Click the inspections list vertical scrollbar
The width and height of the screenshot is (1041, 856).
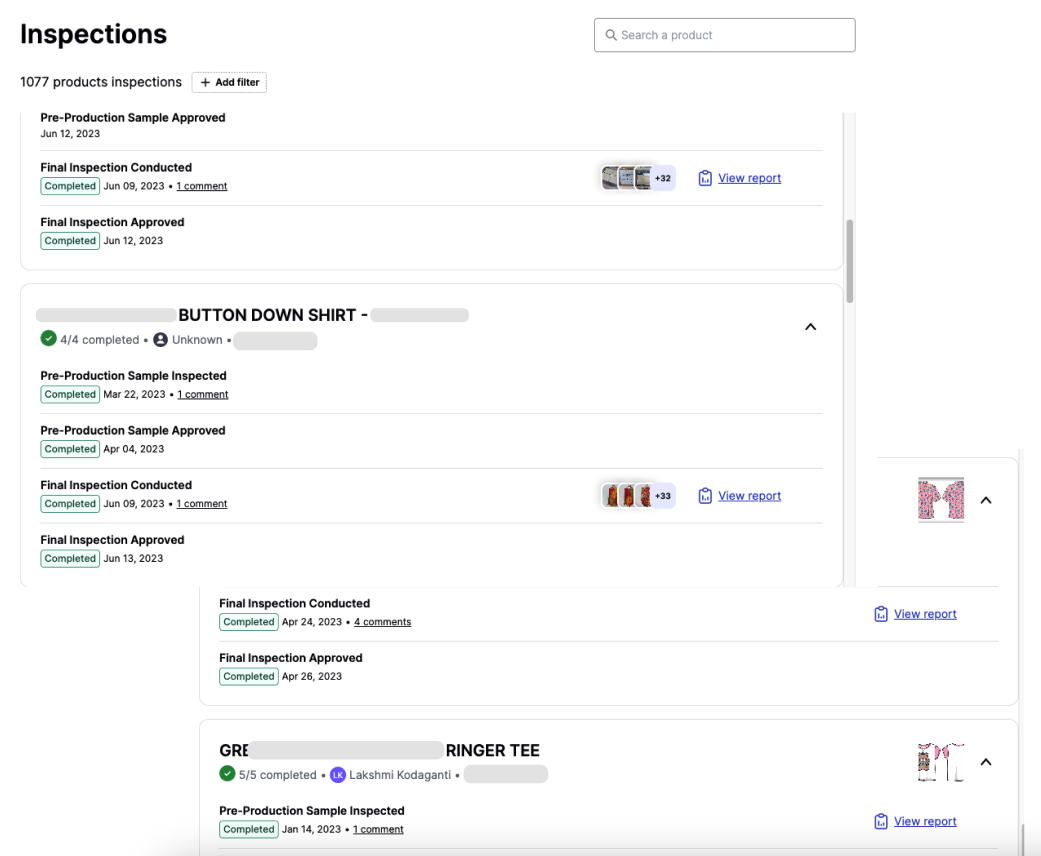(850, 261)
